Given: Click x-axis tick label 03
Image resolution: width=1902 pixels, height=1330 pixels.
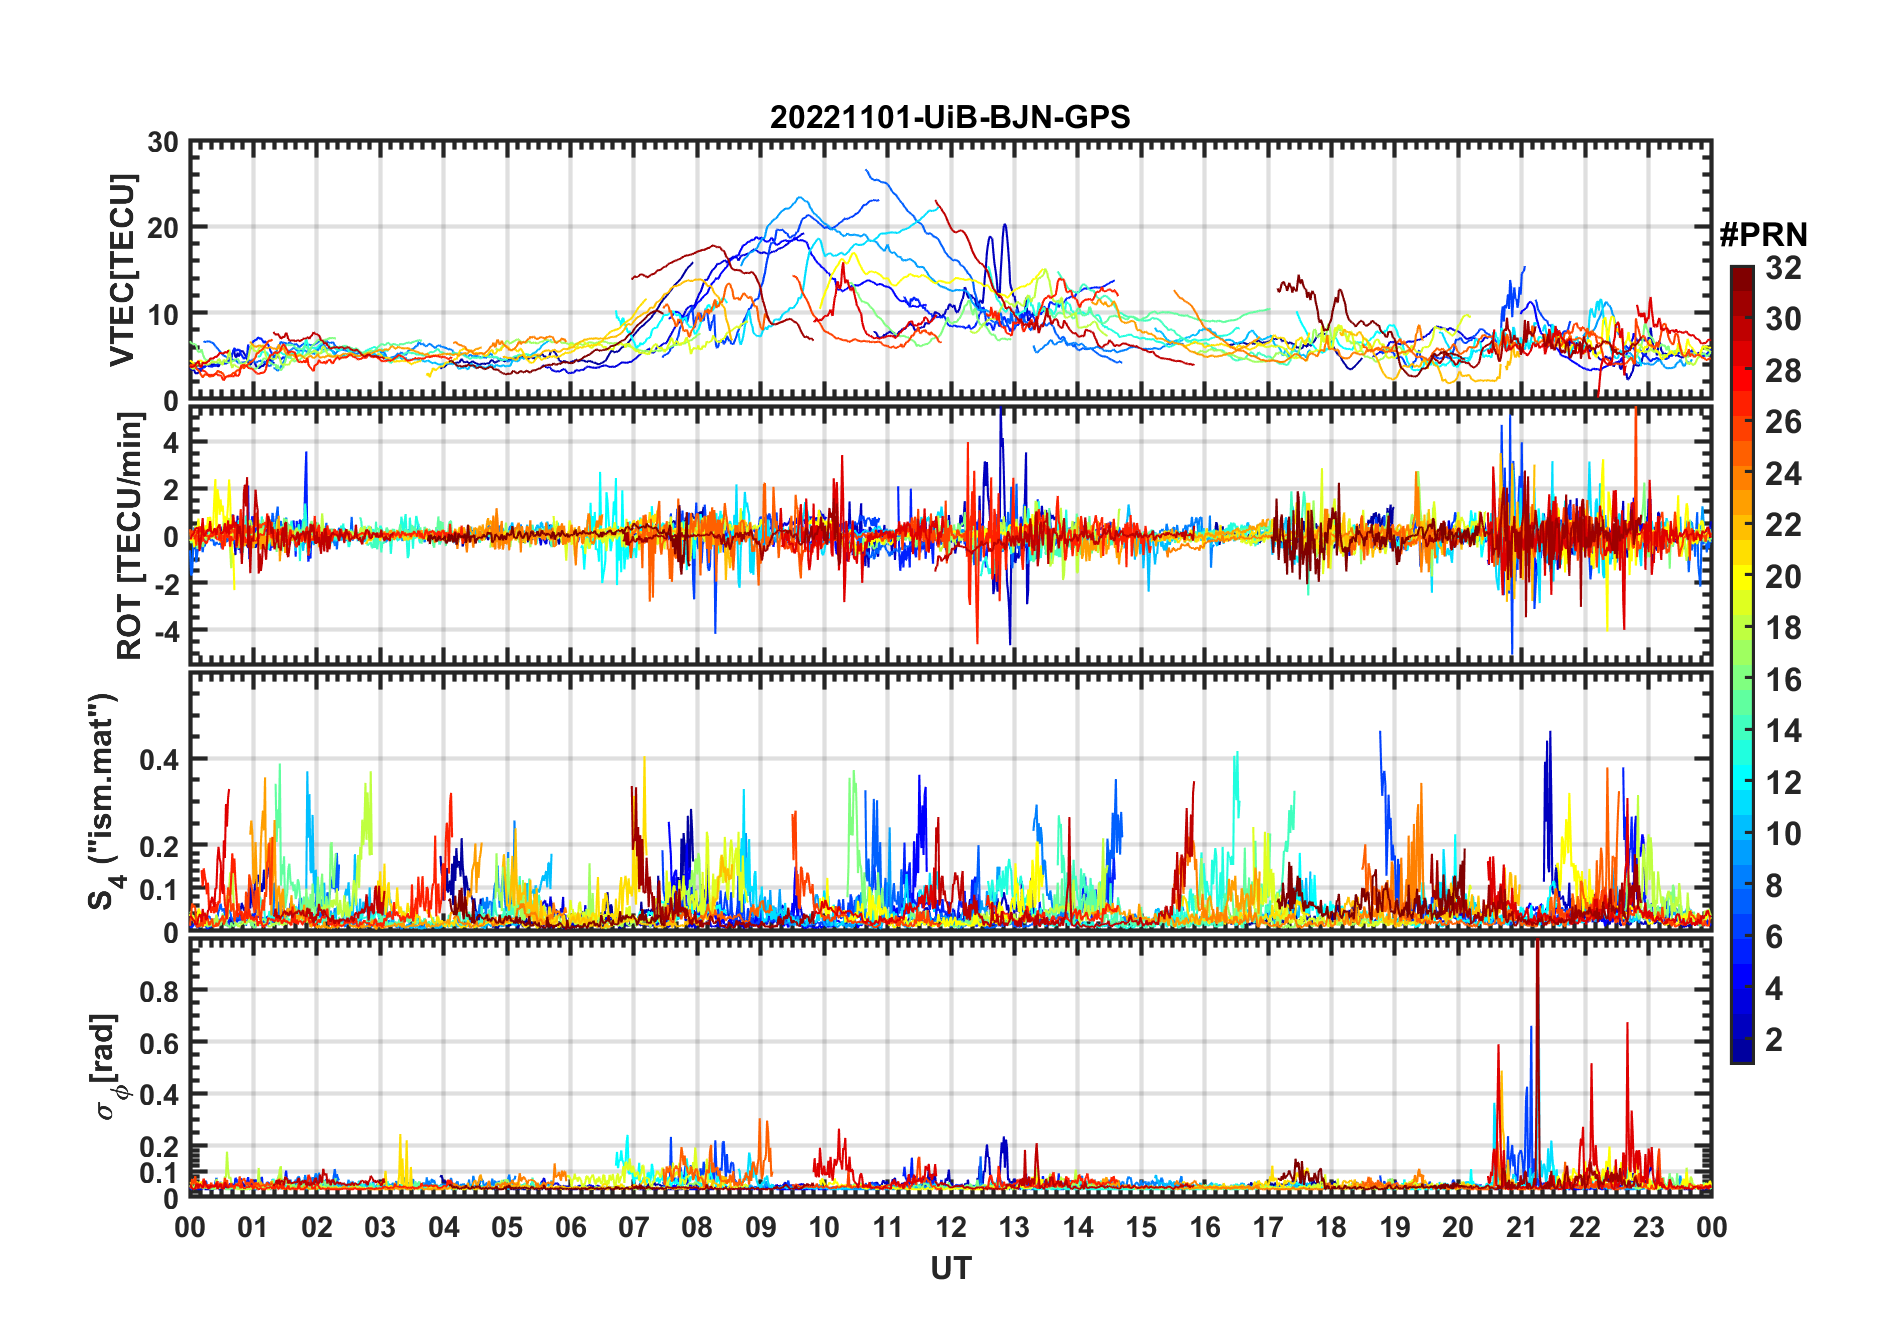Looking at the screenshot, I should point(380,1227).
